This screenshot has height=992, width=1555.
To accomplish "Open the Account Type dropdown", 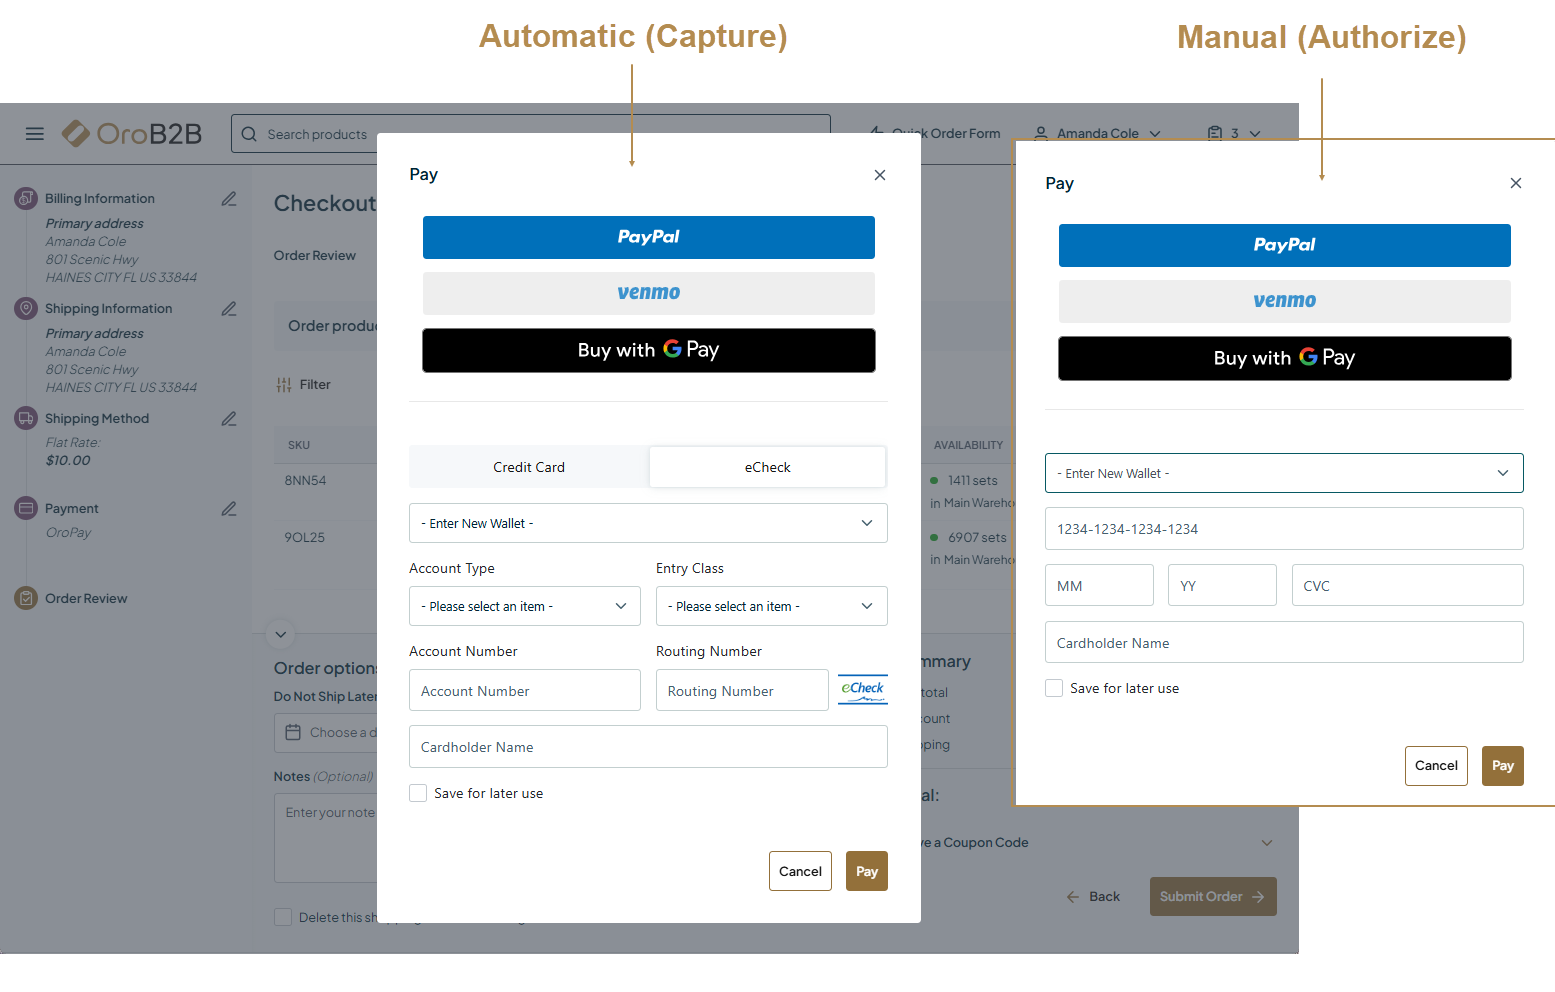I will click(524, 606).
